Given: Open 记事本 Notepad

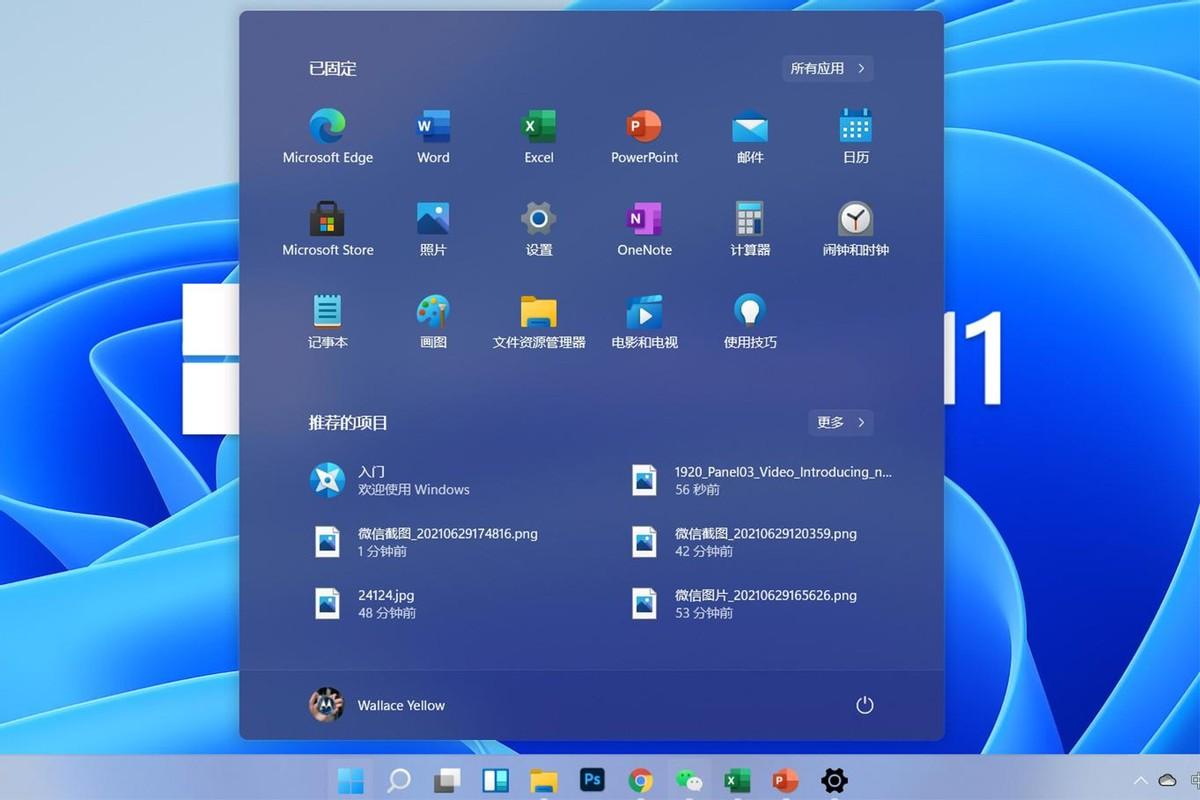Looking at the screenshot, I should point(327,320).
